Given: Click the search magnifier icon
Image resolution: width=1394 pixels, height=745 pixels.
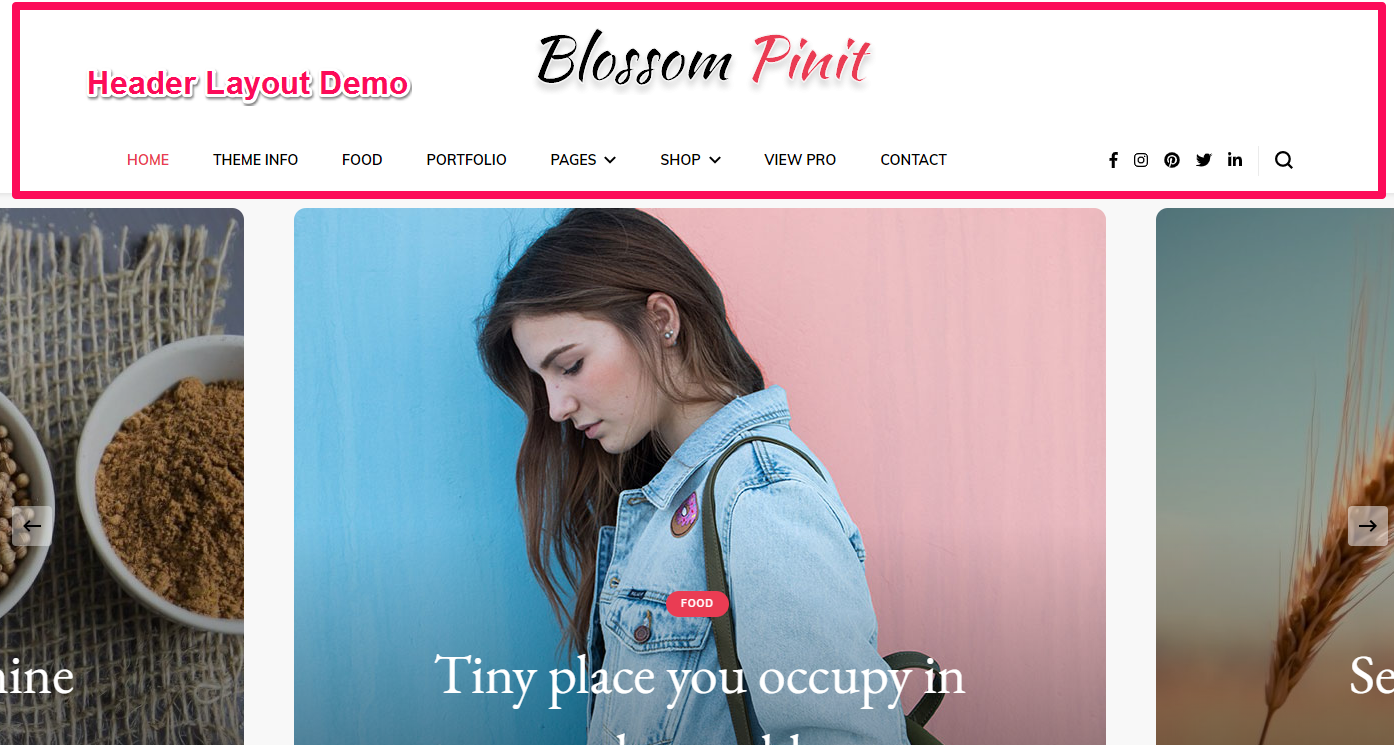Looking at the screenshot, I should (x=1284, y=160).
